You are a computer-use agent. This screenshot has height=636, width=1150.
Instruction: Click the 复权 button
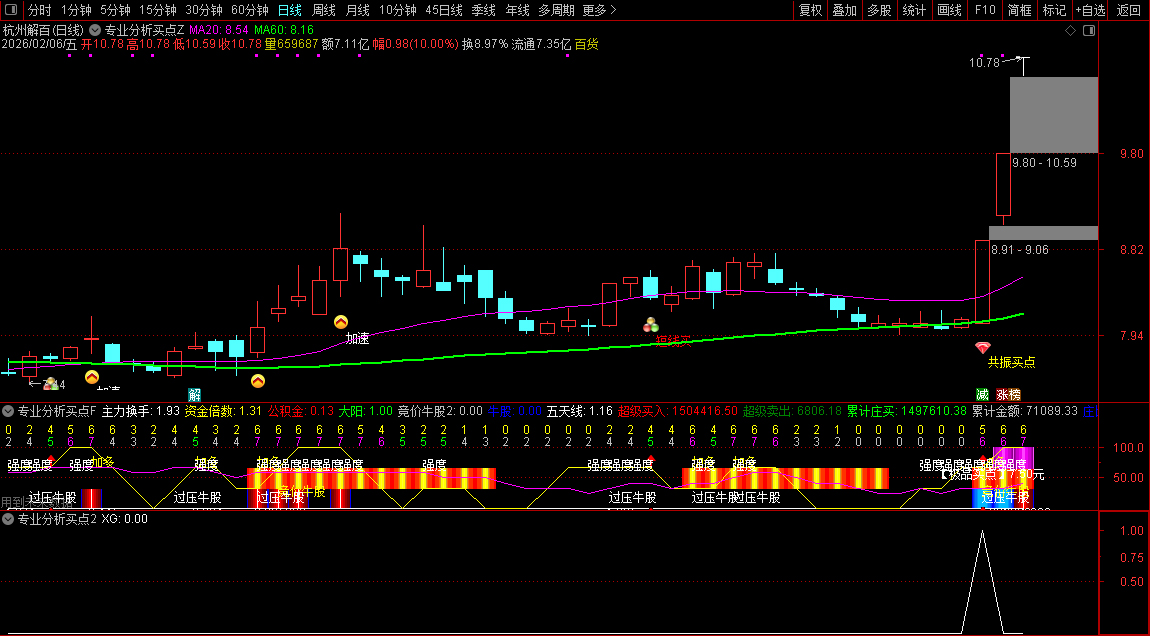click(810, 10)
